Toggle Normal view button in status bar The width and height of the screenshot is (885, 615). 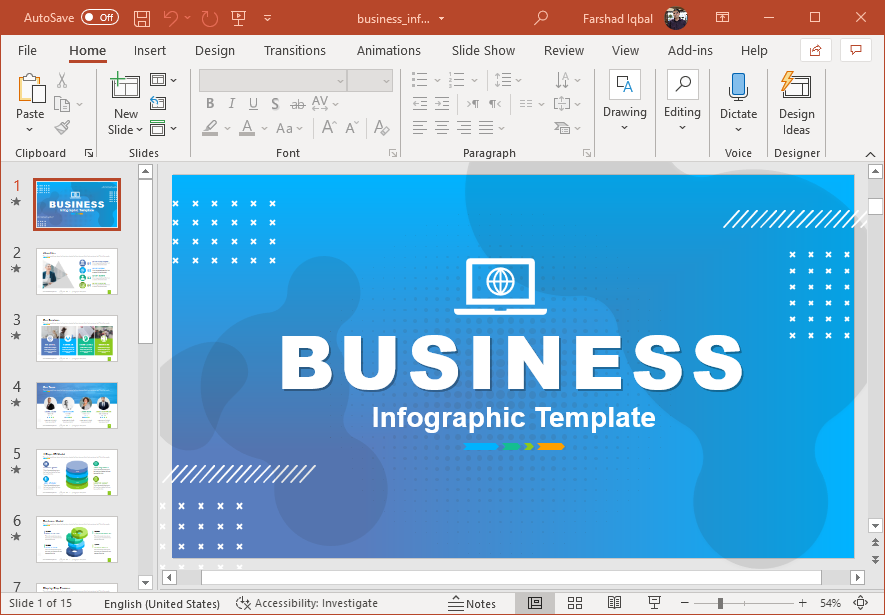click(535, 603)
